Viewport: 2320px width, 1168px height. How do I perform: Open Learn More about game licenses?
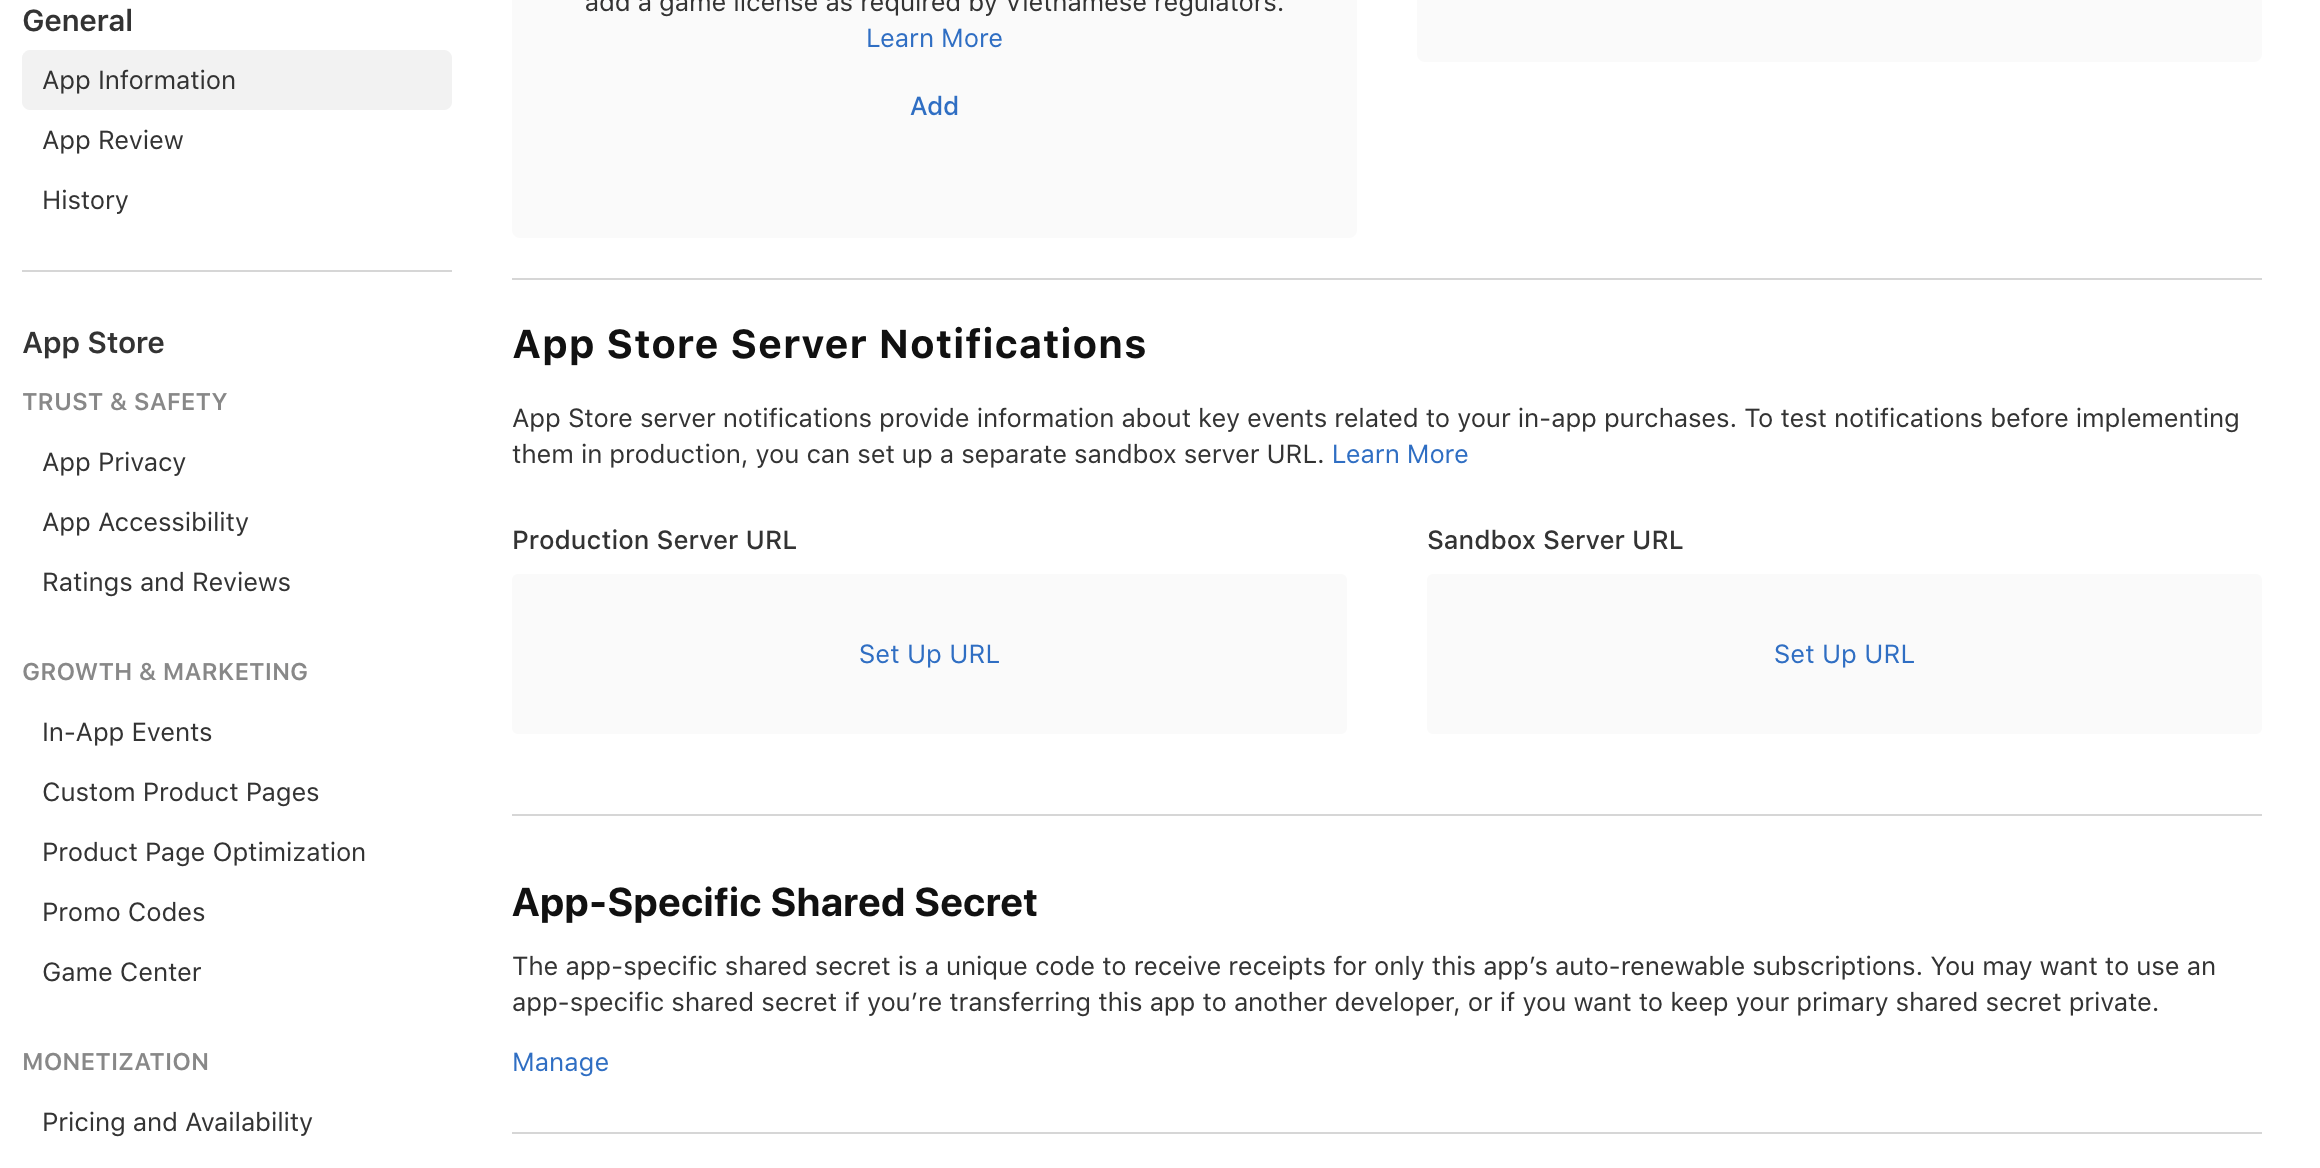coord(934,38)
